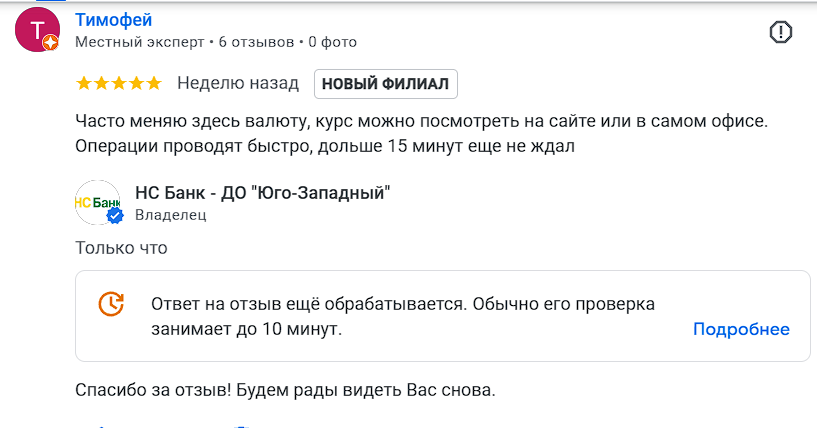Open reviewer profile via name Тимофей
Image resolution: width=817 pixels, height=428 pixels.
click(x=114, y=19)
